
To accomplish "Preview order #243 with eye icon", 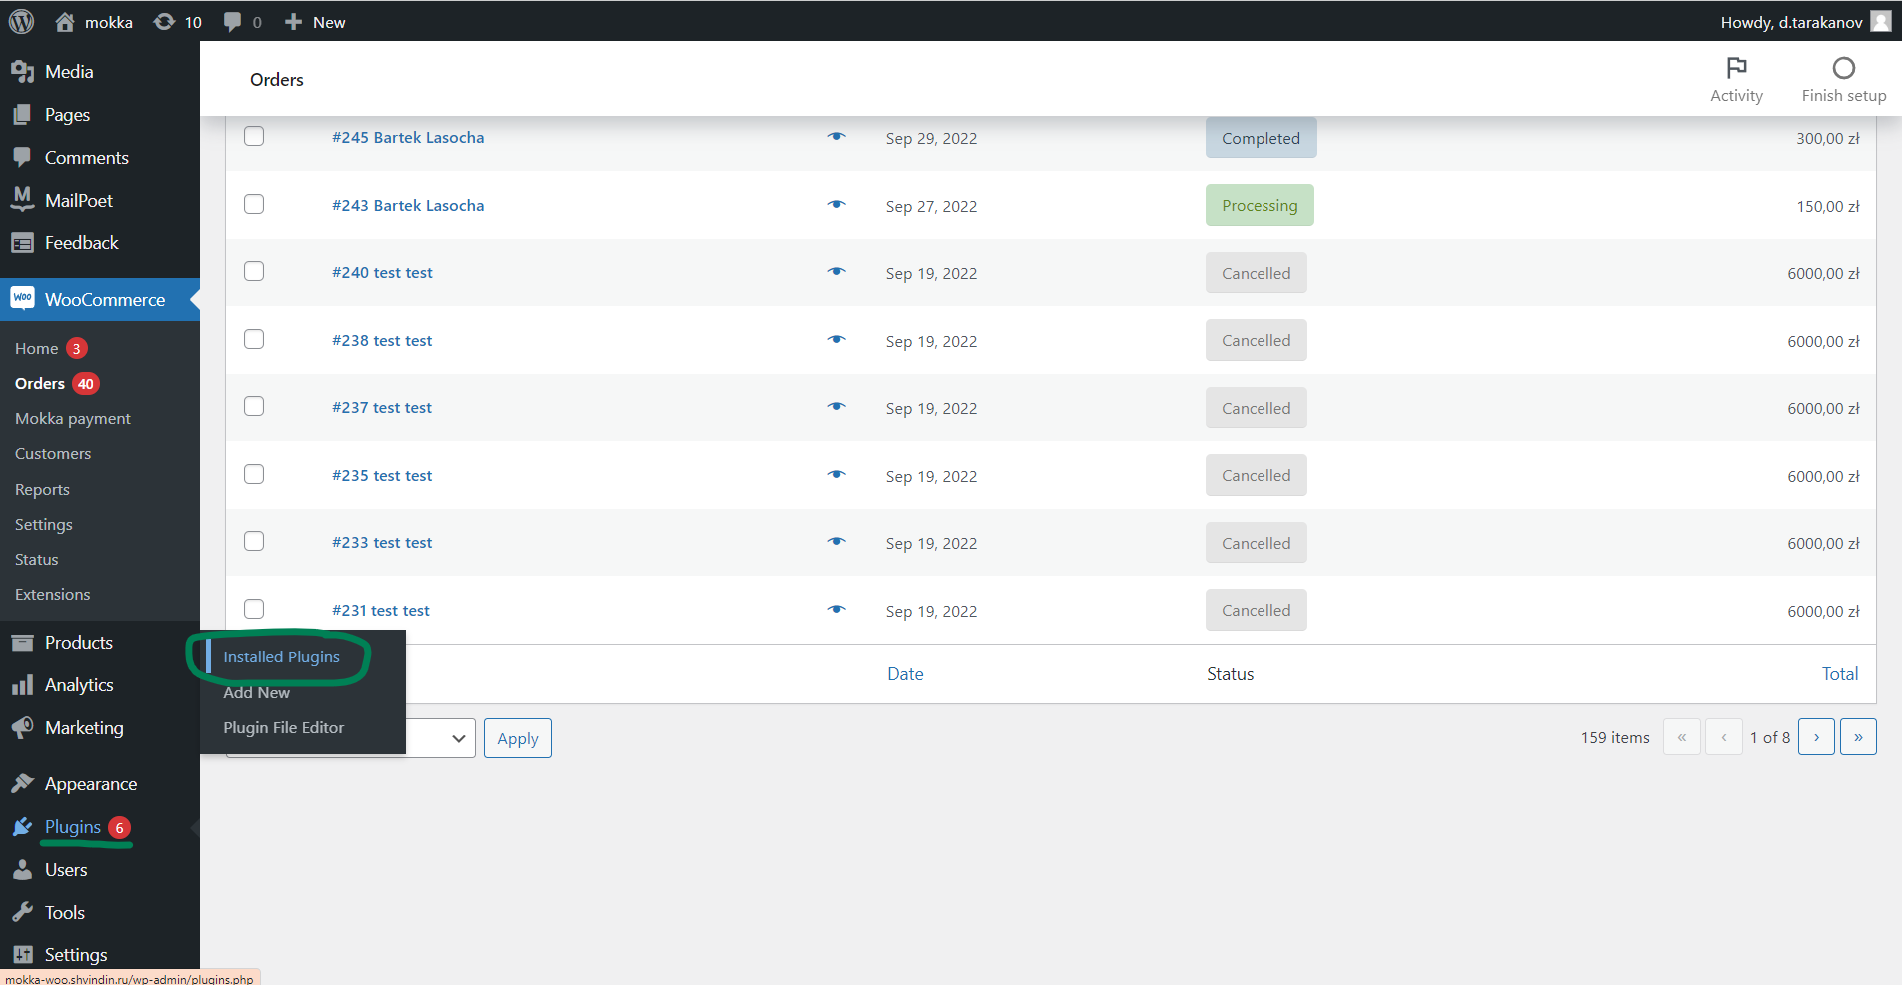I will click(837, 205).
